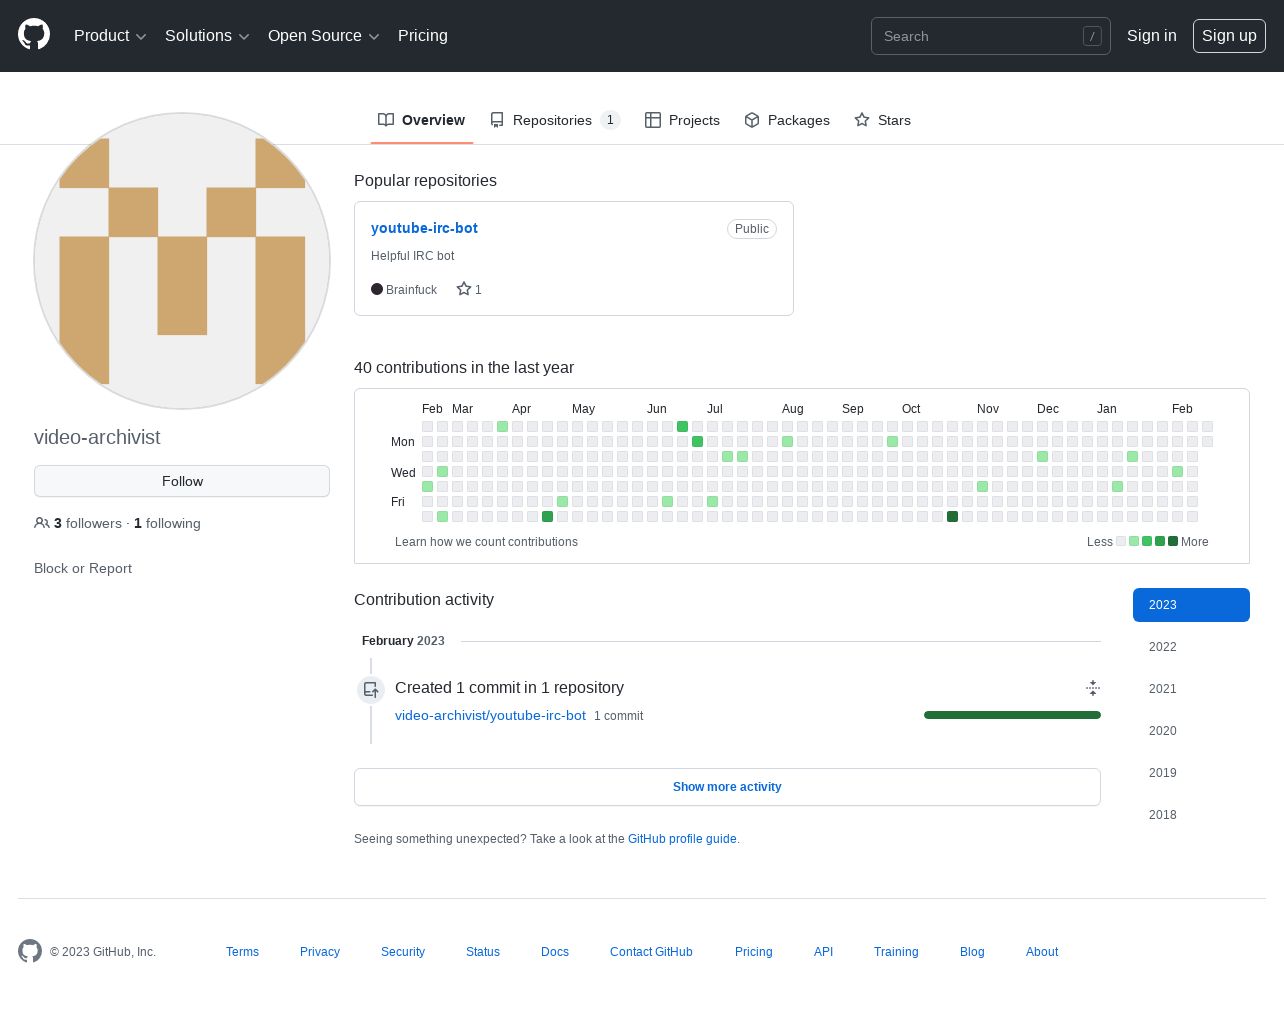The image size is (1284, 1013).
Task: Click the slash shortcut icon in search
Action: [x=1092, y=36]
